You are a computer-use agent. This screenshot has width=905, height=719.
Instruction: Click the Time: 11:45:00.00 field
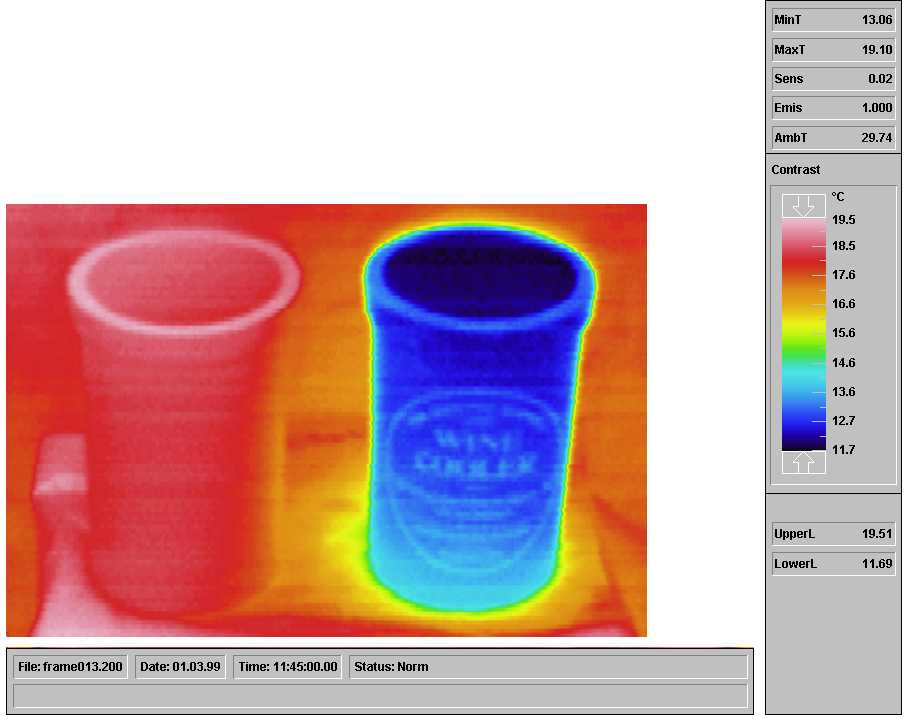[287, 667]
